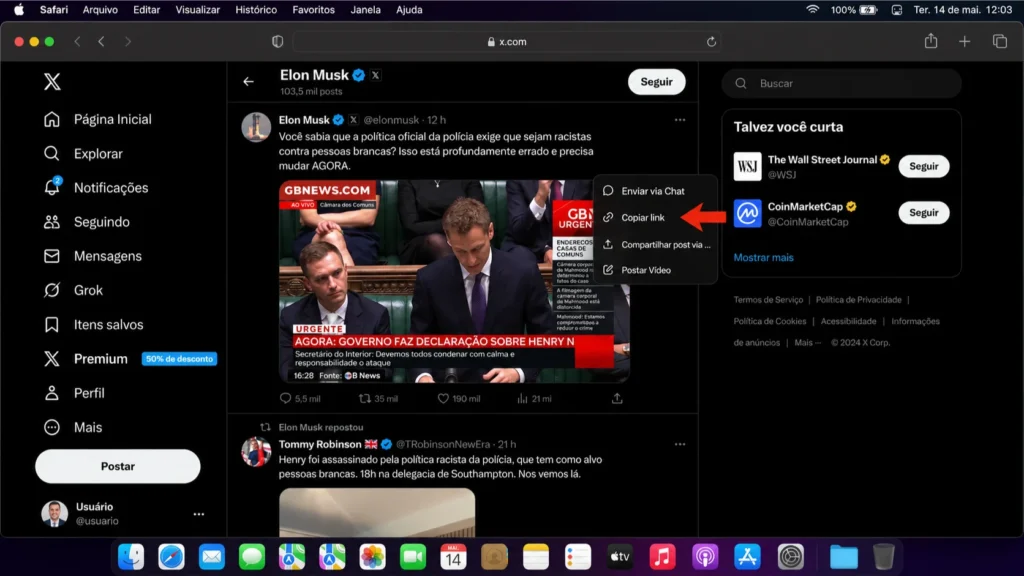This screenshot has width=1024, height=576.
Task: Open App Store from the Dock
Action: [747, 557]
